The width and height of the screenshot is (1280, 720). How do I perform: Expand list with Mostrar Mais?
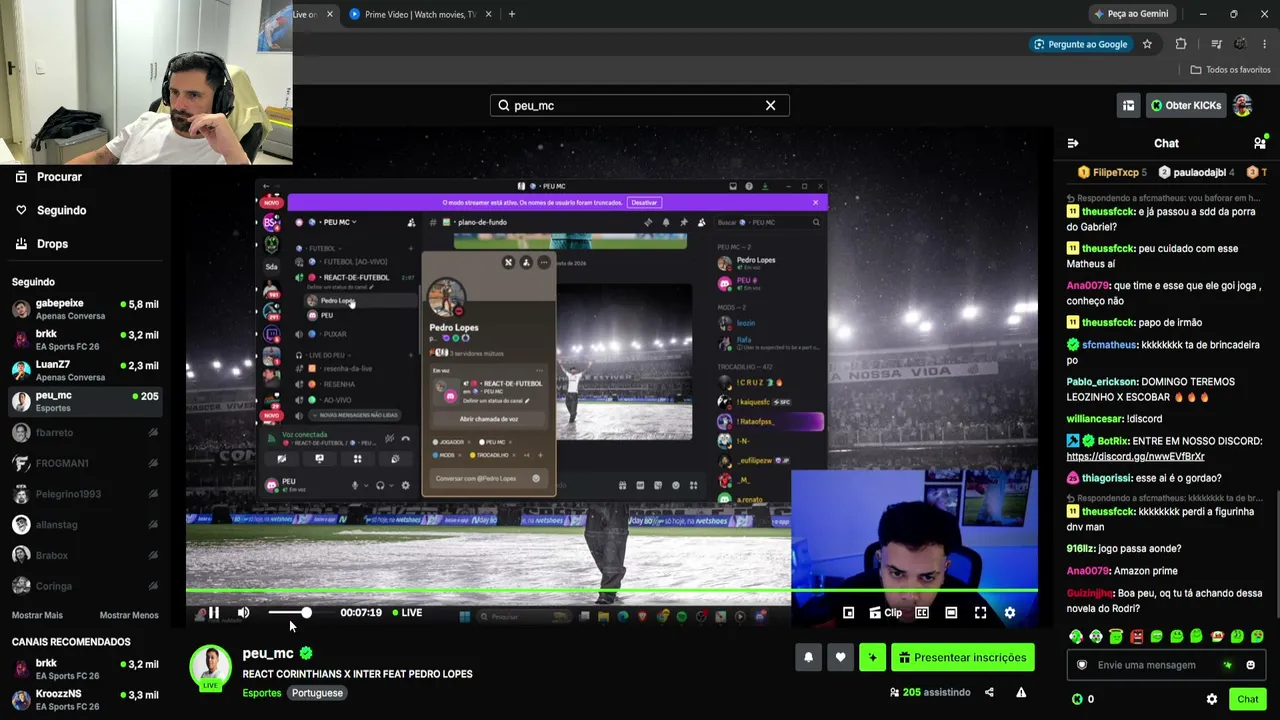point(37,615)
